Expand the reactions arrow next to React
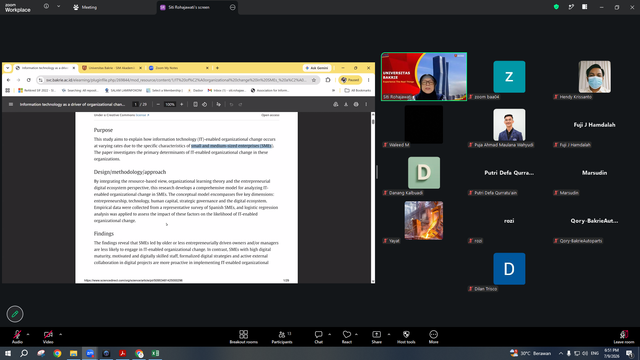 pyautogui.click(x=356, y=334)
